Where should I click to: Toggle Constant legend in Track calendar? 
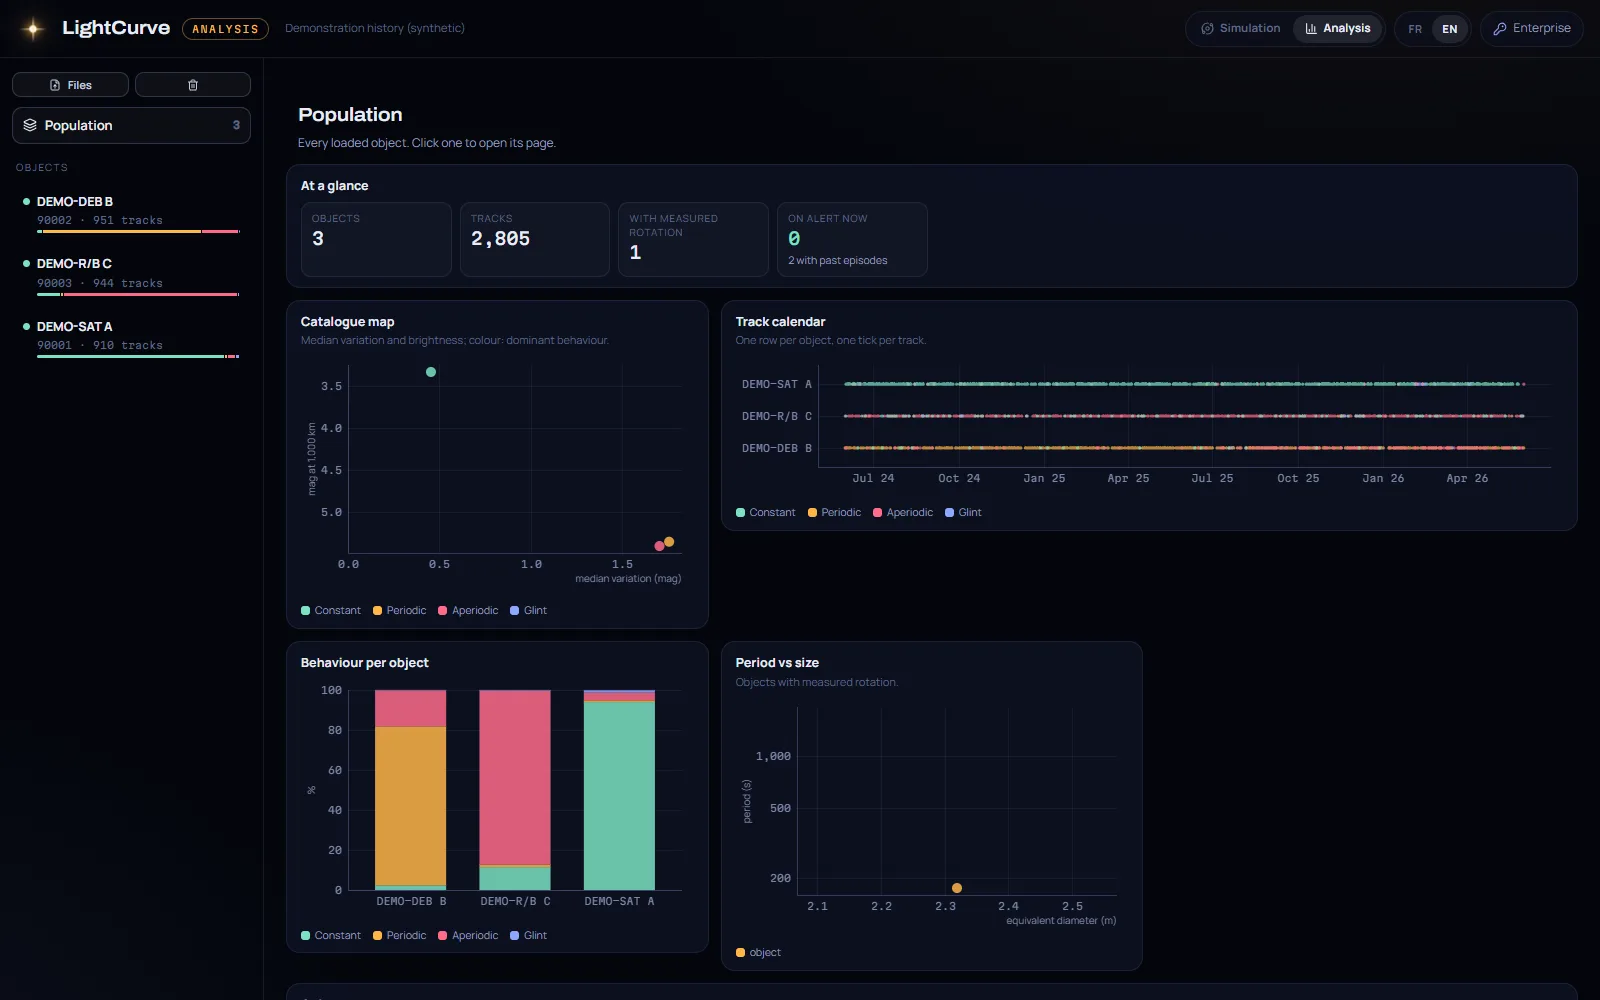coord(766,512)
